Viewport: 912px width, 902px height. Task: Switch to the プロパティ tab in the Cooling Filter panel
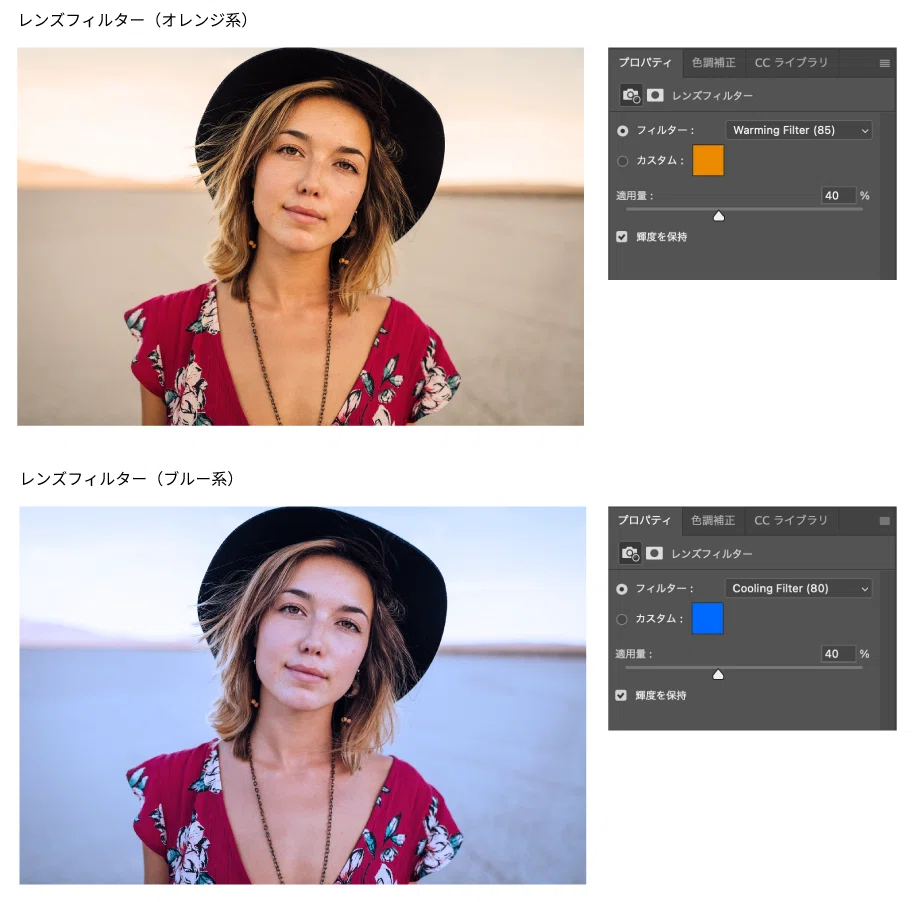644,520
